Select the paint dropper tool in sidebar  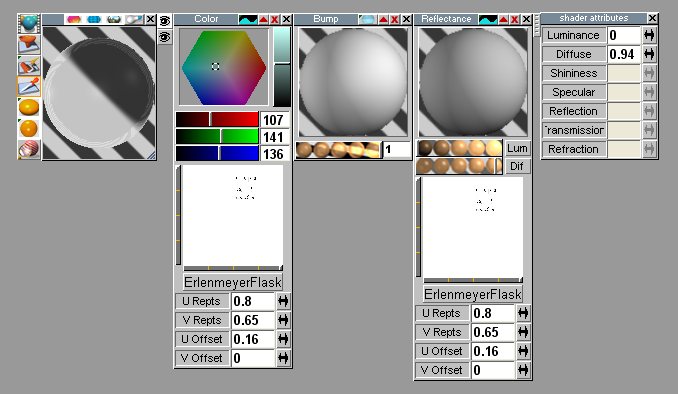pos(29,86)
